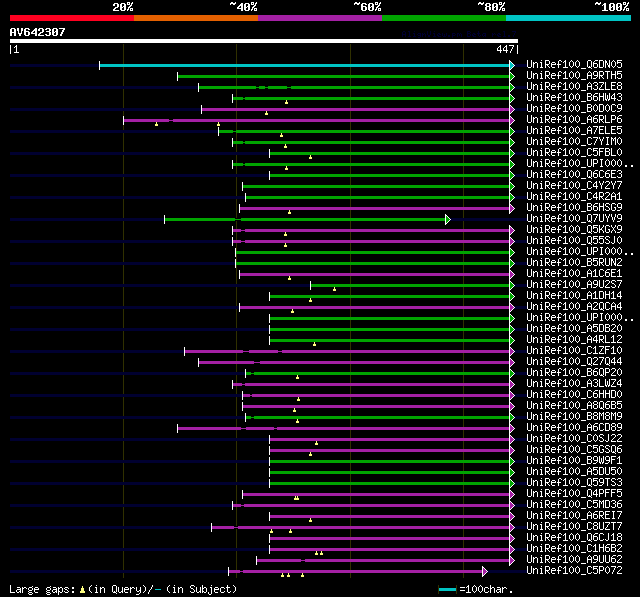Screen dimensions: 640x597
Task: Select the white AV642307 query sequence bar
Action: click(x=264, y=41)
